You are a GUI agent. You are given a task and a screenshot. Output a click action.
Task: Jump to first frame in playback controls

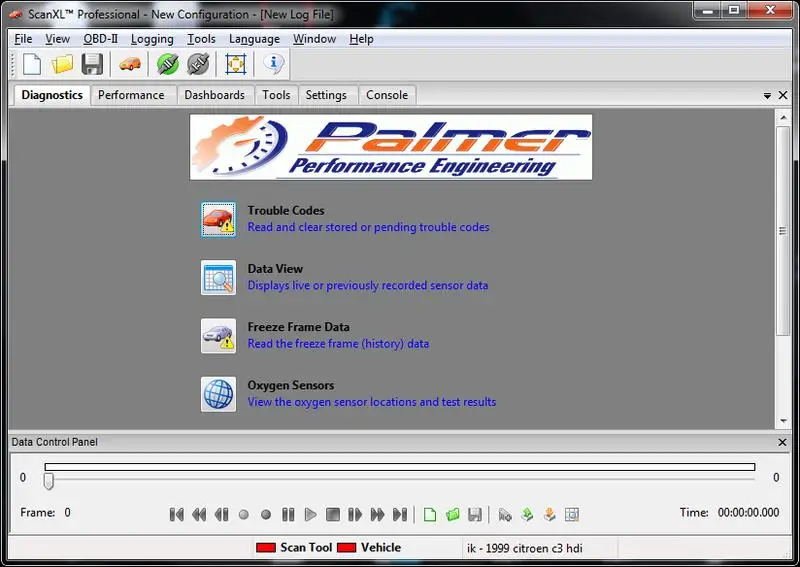pos(177,514)
